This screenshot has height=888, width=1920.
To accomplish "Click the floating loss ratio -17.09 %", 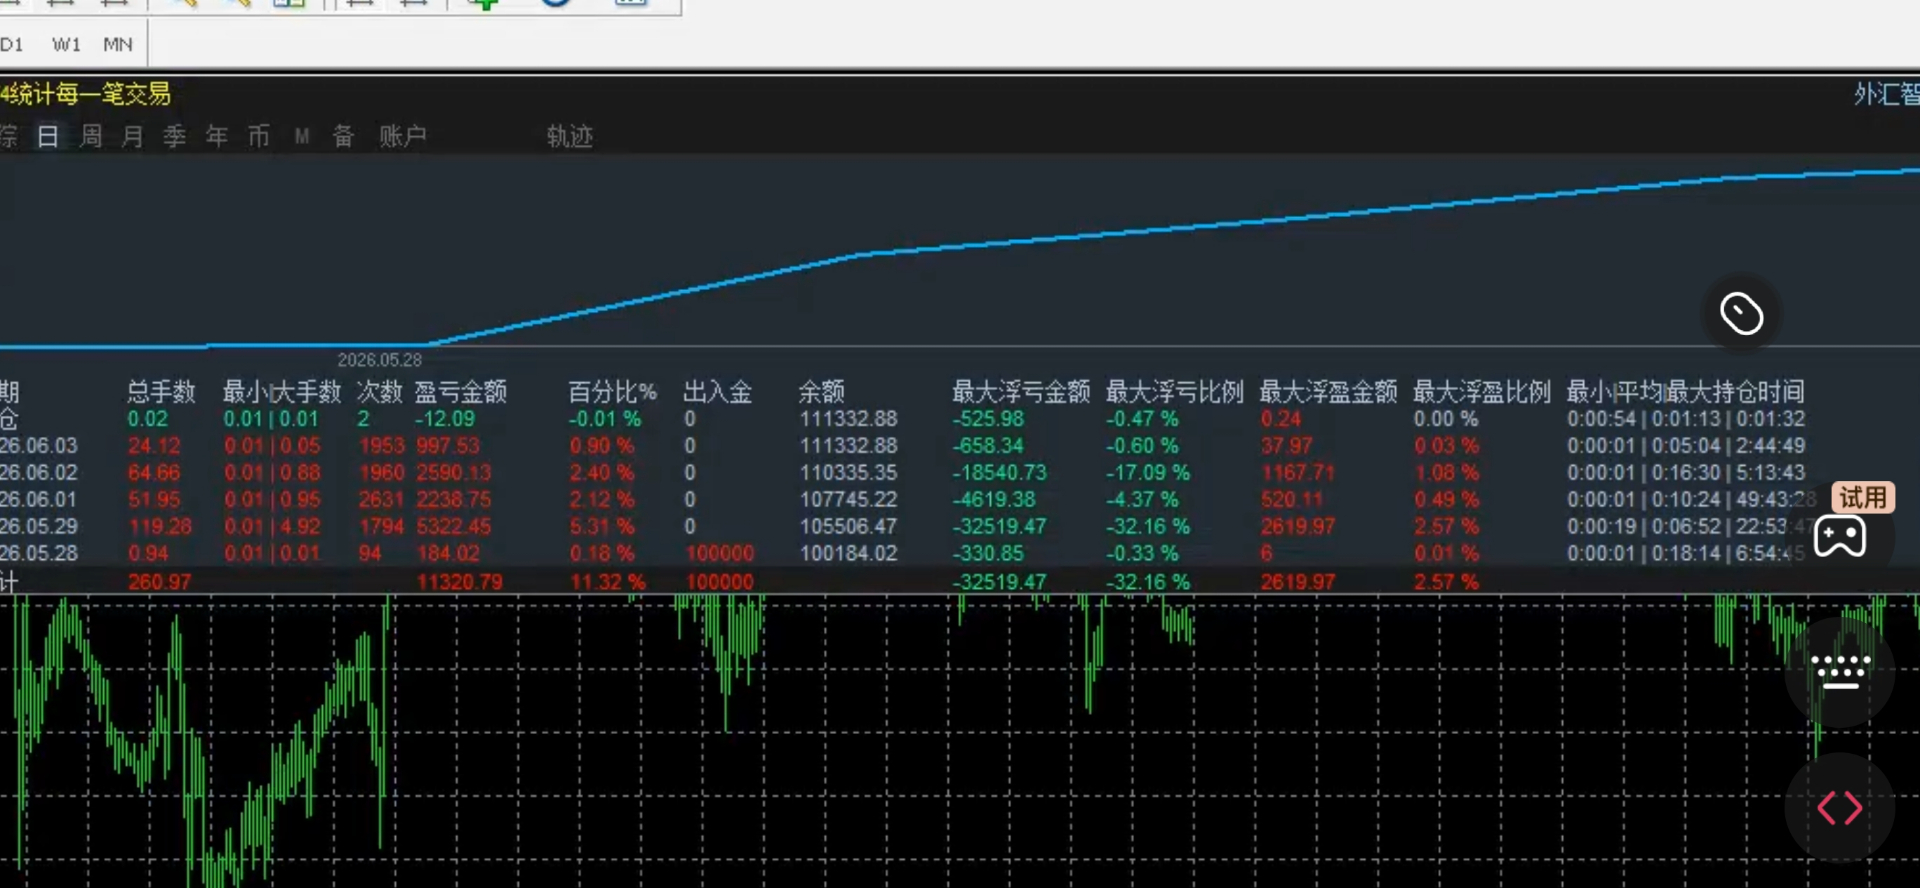I will click(1148, 472).
